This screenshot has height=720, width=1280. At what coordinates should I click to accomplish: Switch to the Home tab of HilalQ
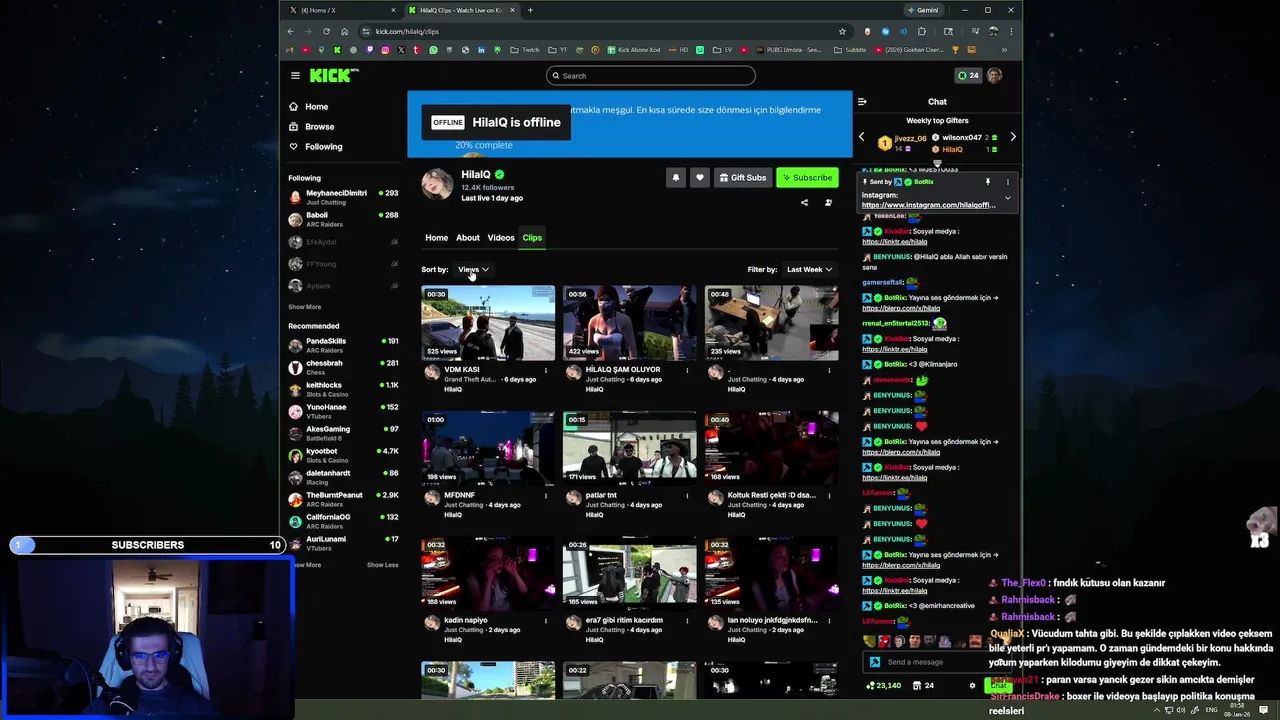tap(436, 238)
